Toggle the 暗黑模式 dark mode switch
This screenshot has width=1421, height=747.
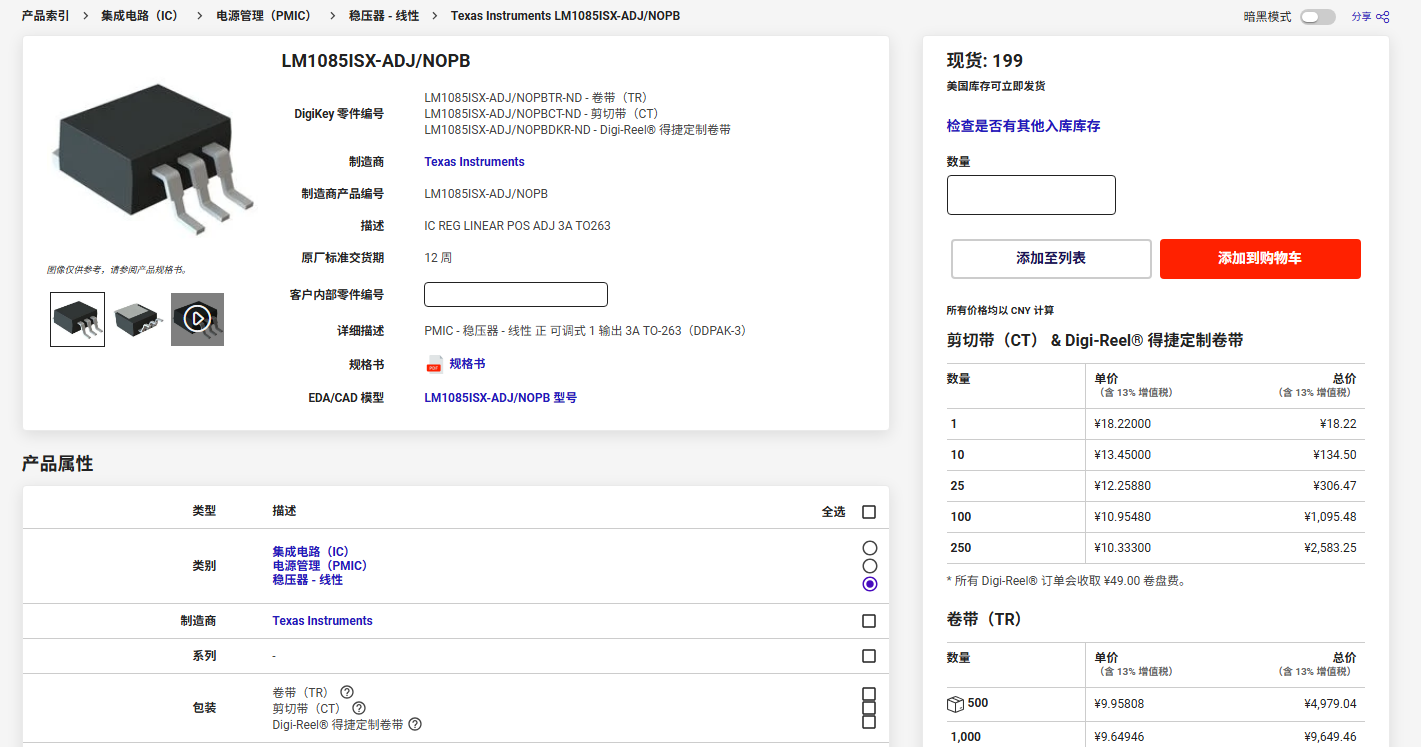(x=1317, y=17)
